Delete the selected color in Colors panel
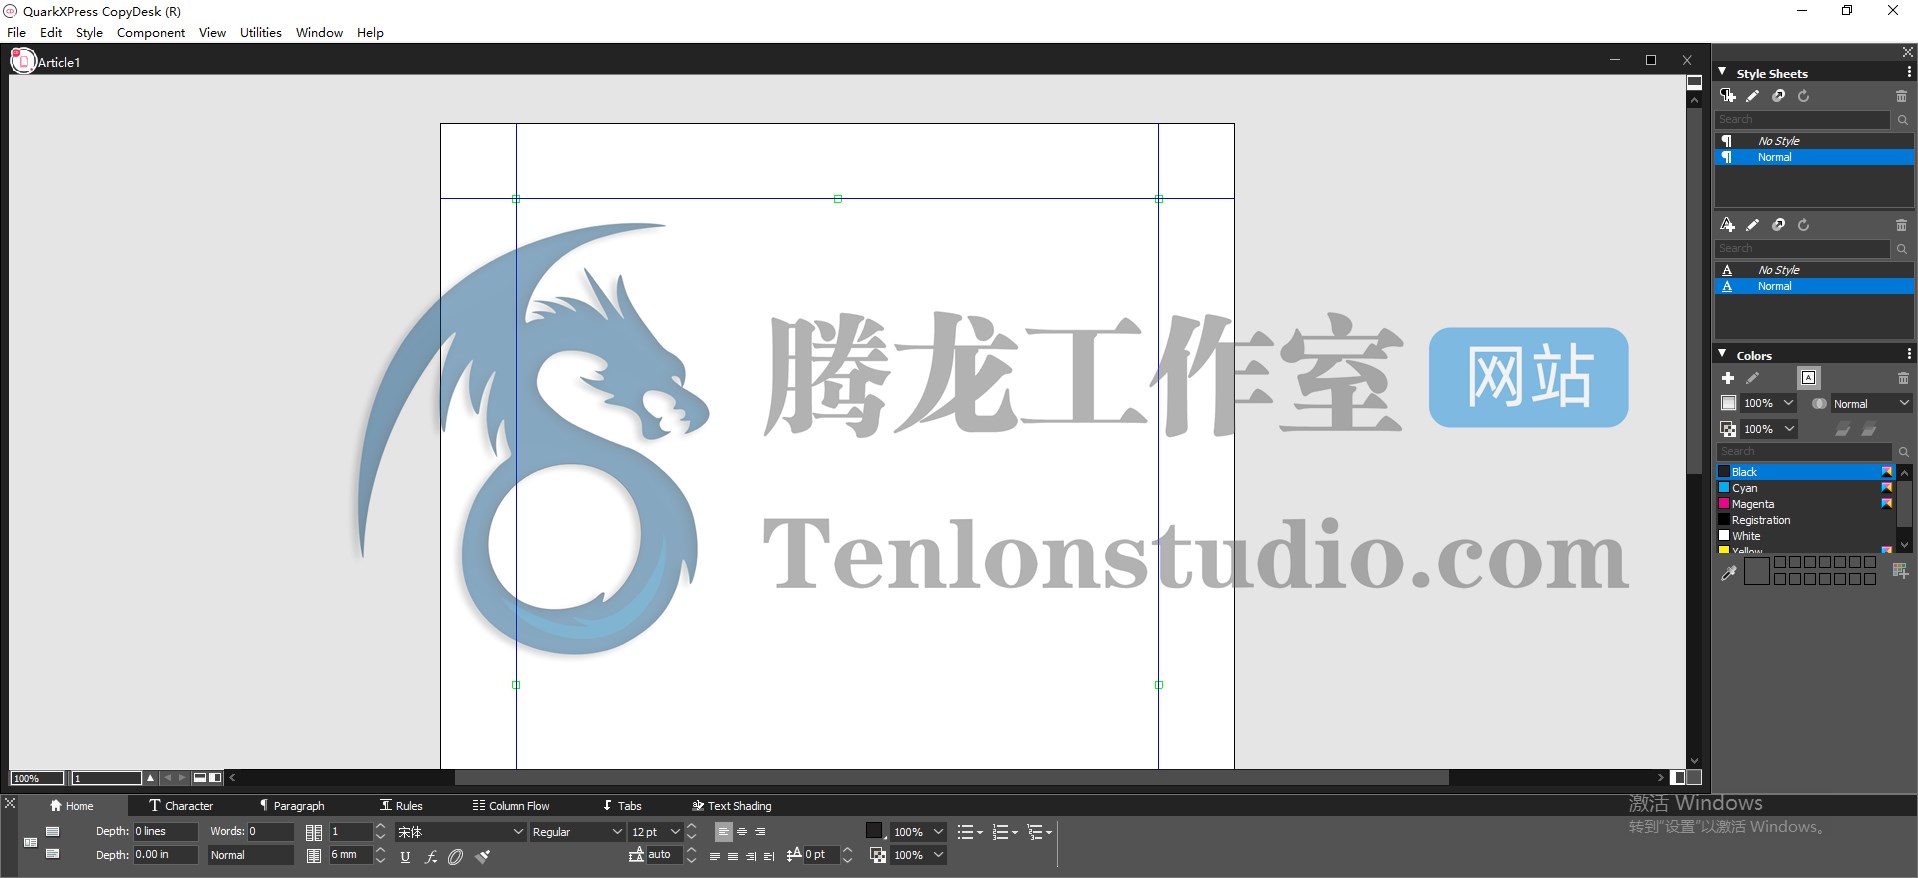The image size is (1918, 878). click(x=1903, y=378)
